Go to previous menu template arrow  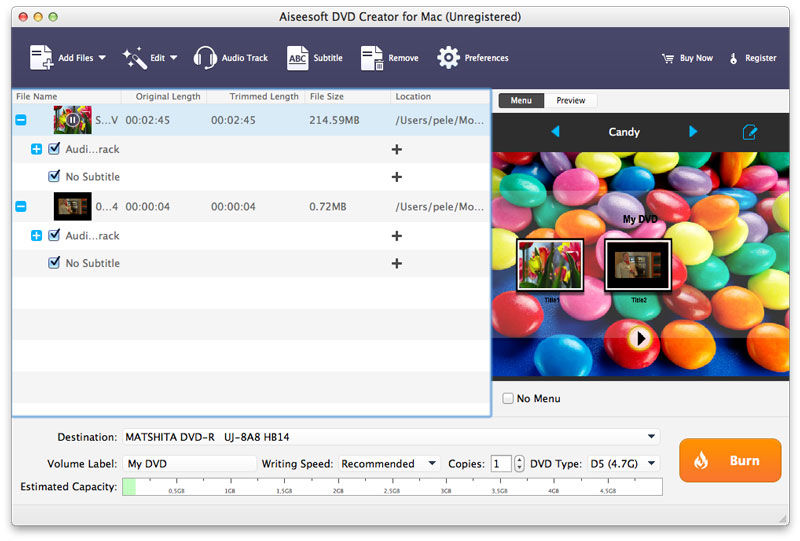(556, 132)
